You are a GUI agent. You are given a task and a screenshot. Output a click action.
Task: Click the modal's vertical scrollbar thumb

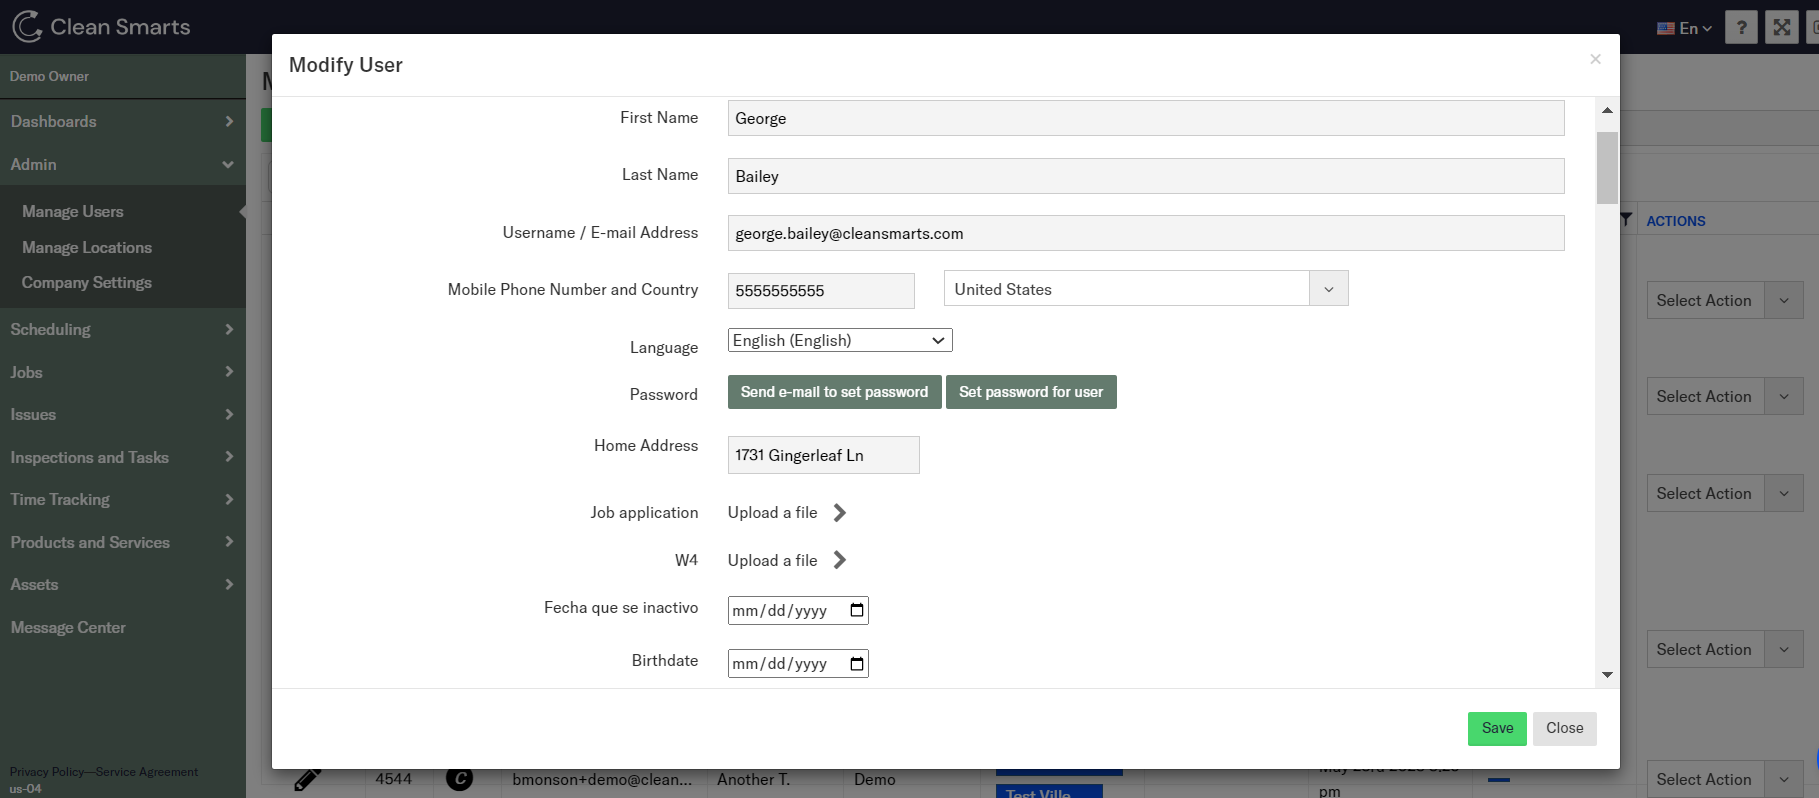pos(1607,168)
